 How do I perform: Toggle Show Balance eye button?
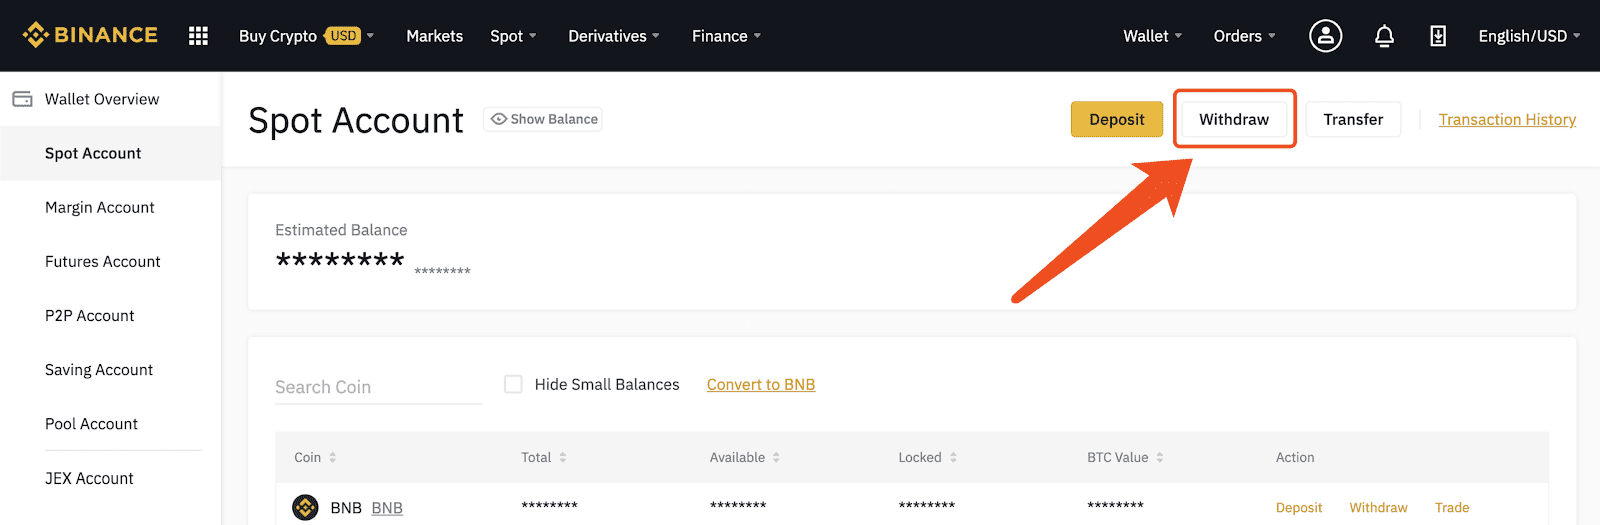pyautogui.click(x=543, y=119)
